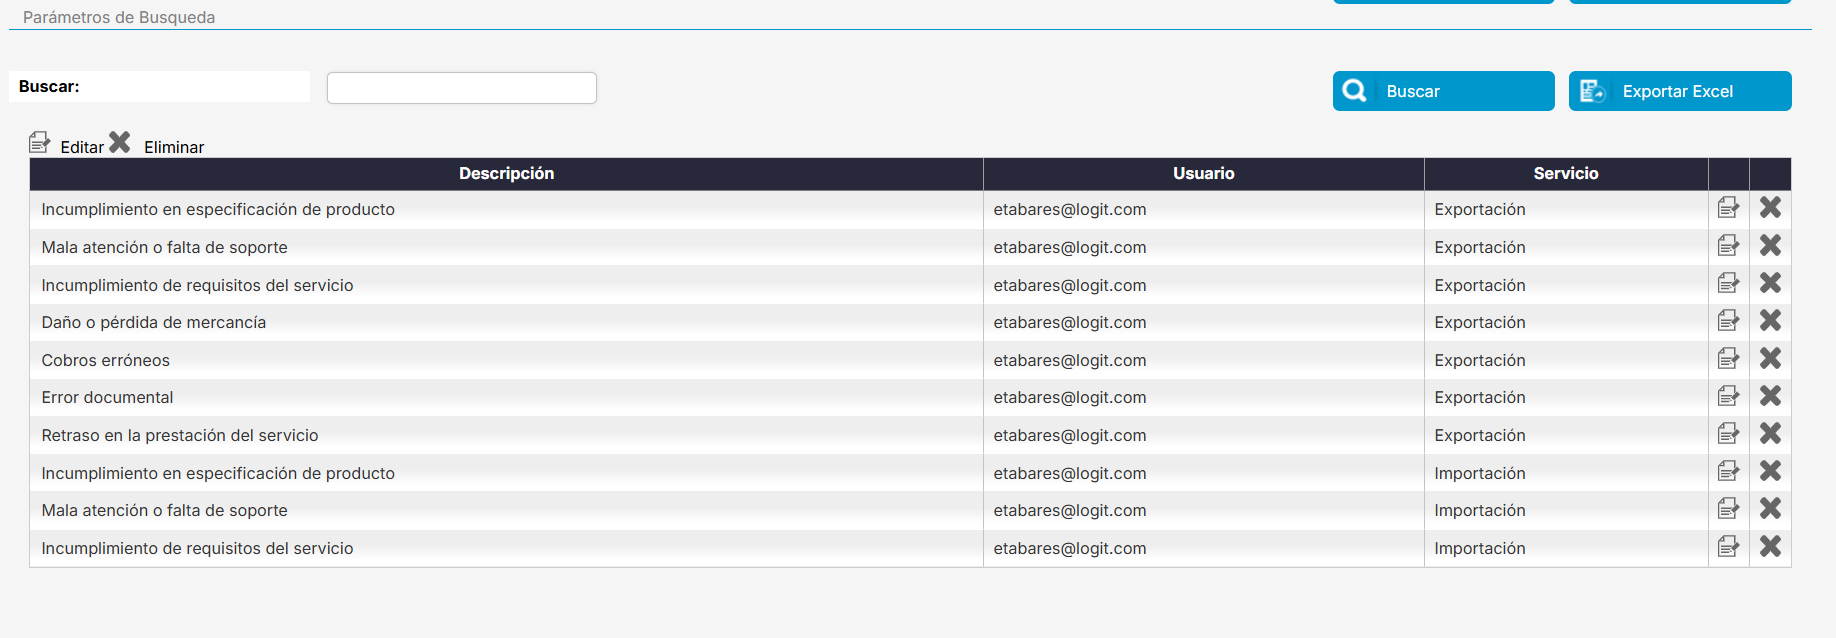Click 'Exportación' in the Cobros erróneos row
The image size is (1836, 638).
1480,360
